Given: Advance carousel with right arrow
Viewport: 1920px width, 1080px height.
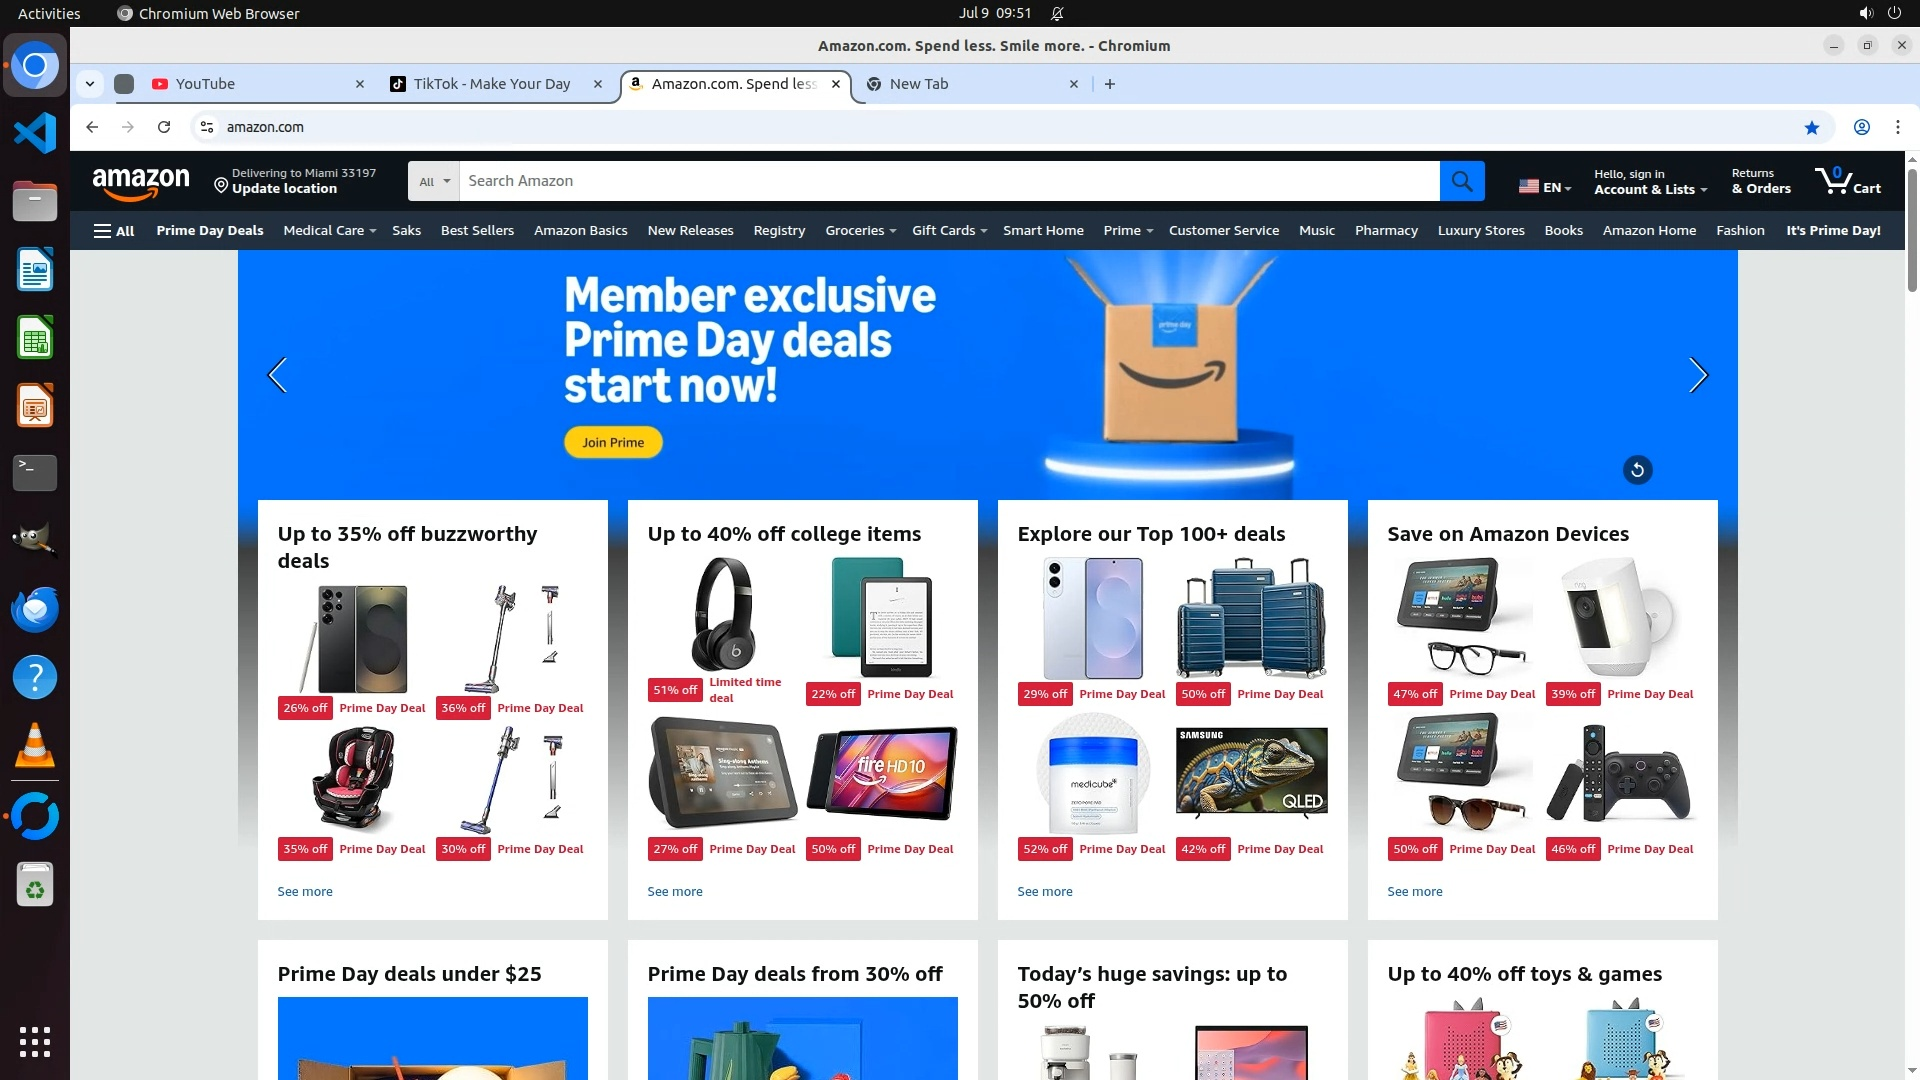Looking at the screenshot, I should [1698, 375].
